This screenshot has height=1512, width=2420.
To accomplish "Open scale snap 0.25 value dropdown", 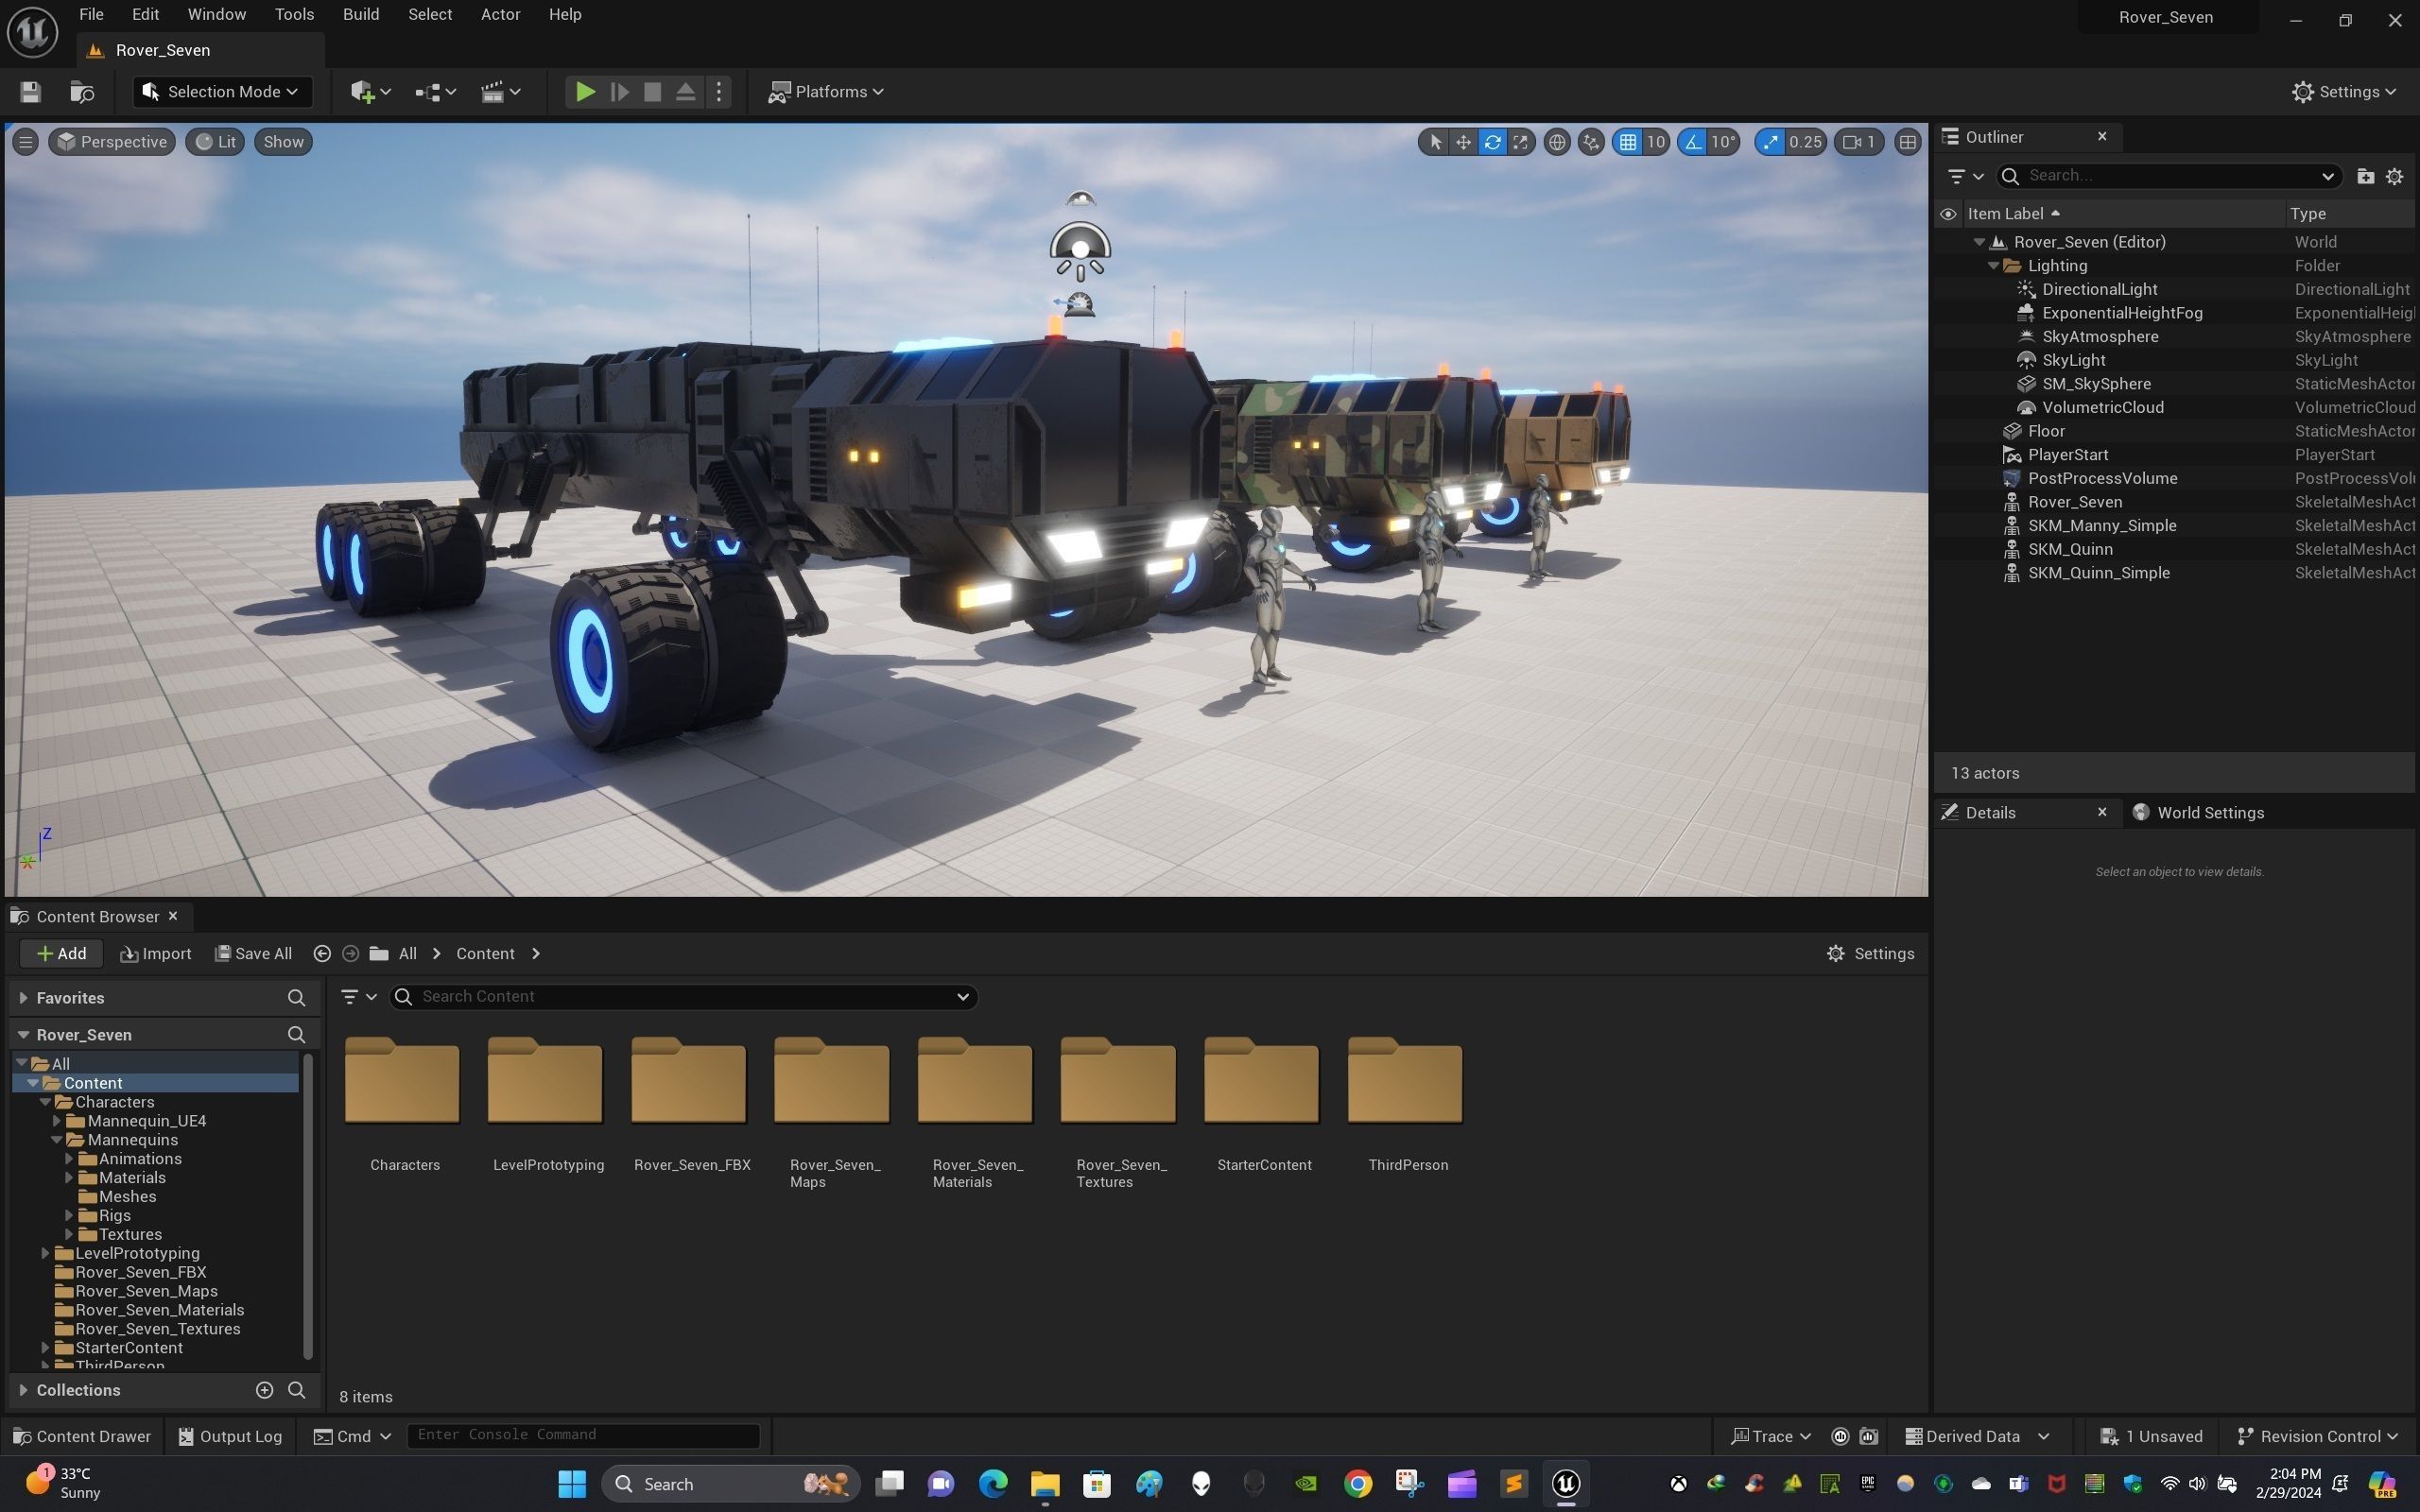I will click(1805, 142).
